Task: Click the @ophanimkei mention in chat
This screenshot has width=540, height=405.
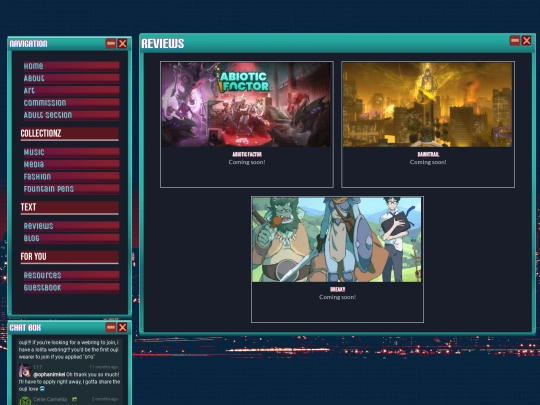Action: [x=49, y=374]
